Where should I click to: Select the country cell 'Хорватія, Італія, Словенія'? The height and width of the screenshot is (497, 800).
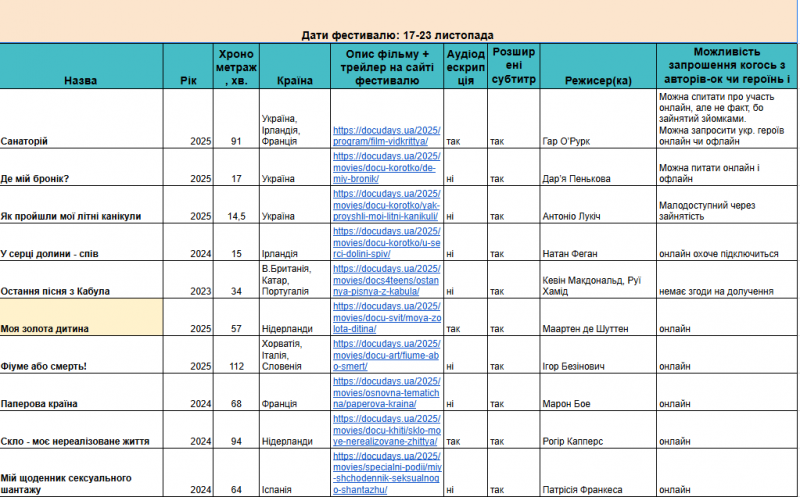(x=295, y=355)
